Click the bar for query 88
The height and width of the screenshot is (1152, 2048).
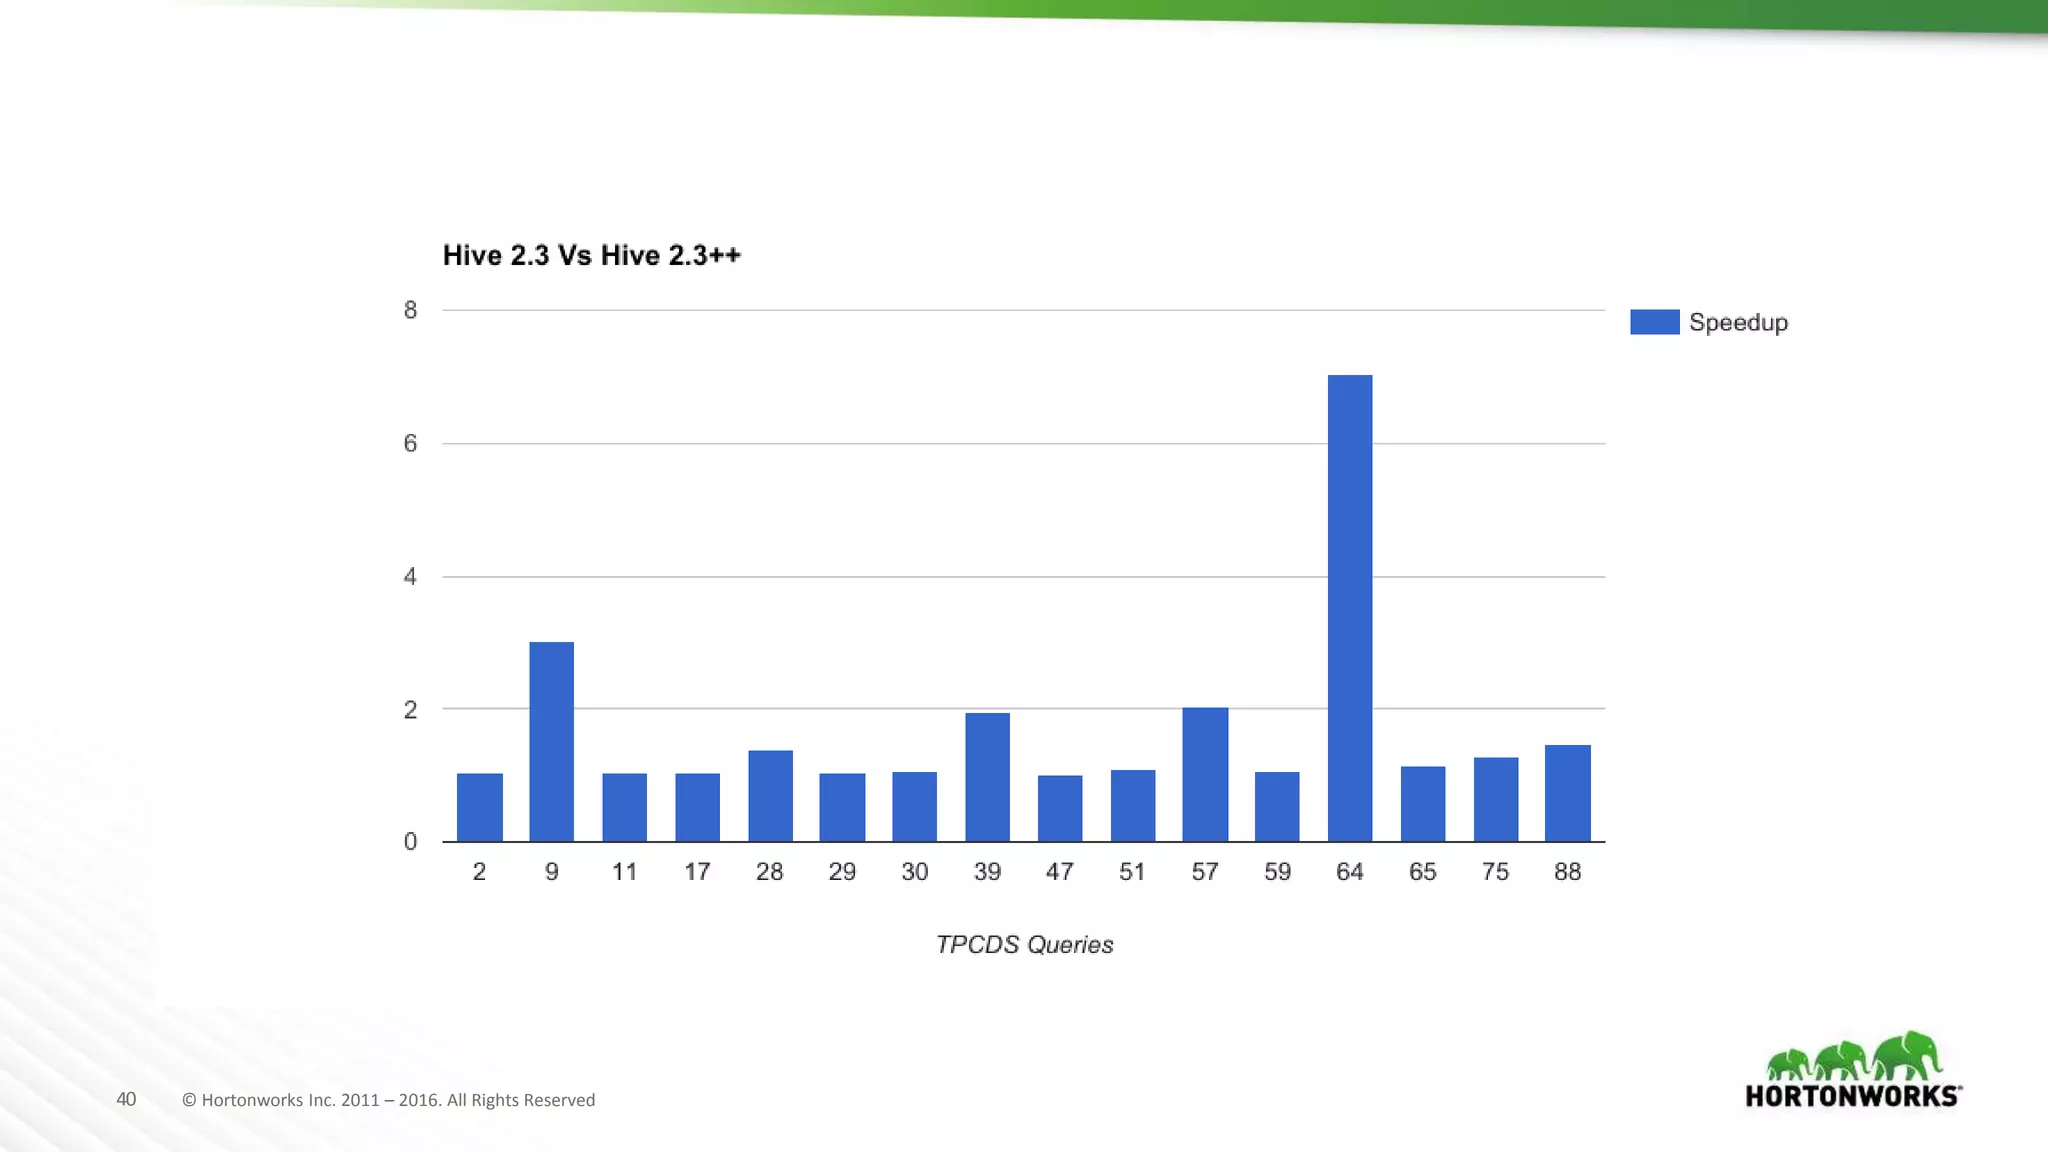point(1567,793)
